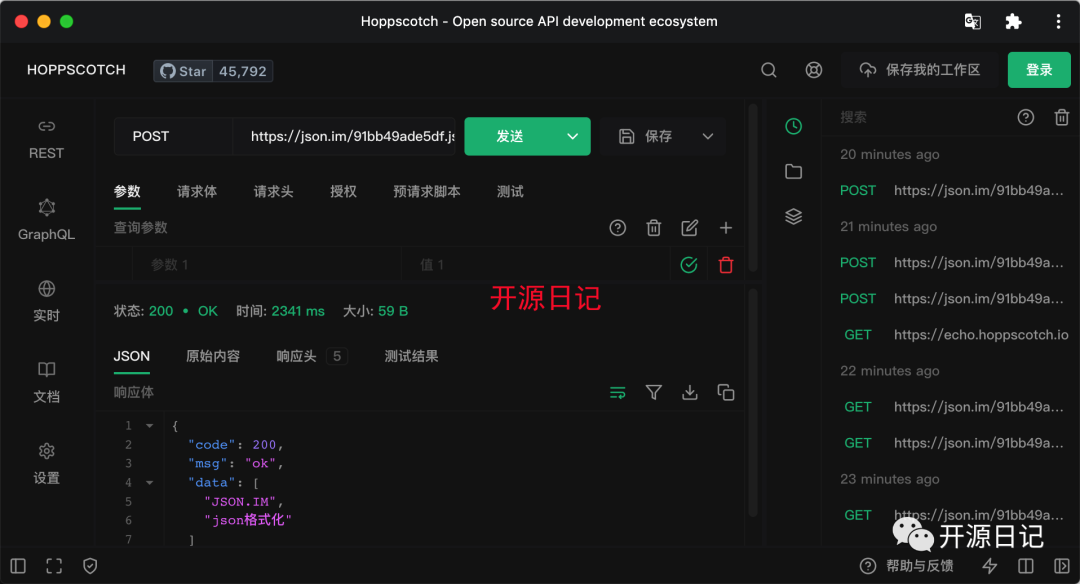The height and width of the screenshot is (584, 1080).
Task: Click the 登录 login button
Action: click(x=1039, y=70)
